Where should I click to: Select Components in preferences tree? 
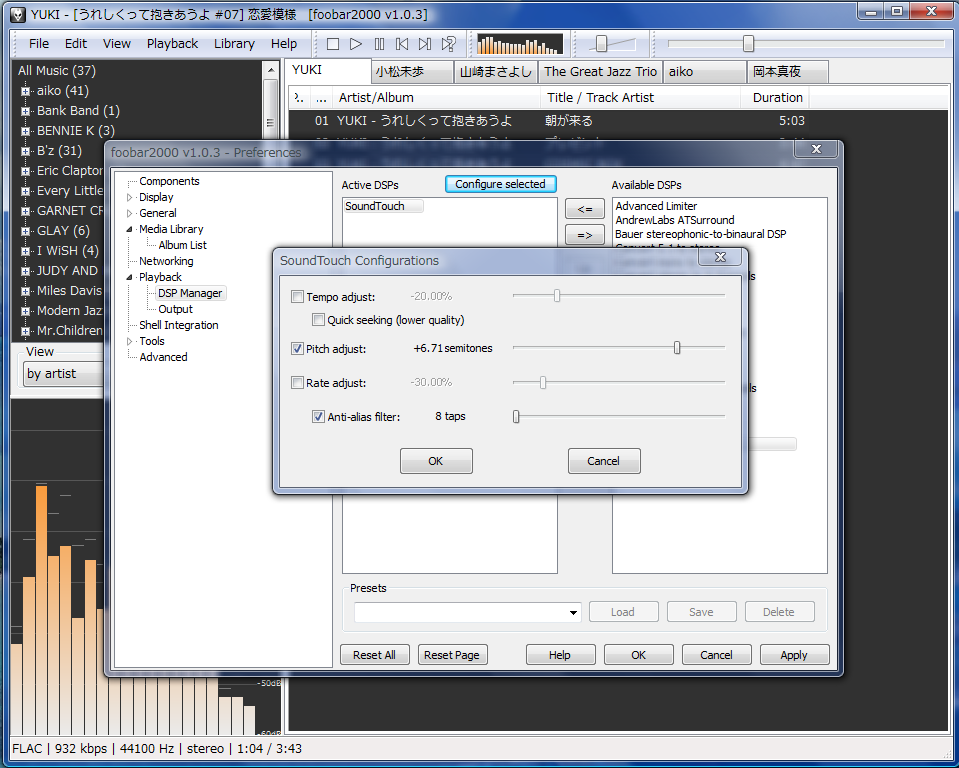click(169, 182)
